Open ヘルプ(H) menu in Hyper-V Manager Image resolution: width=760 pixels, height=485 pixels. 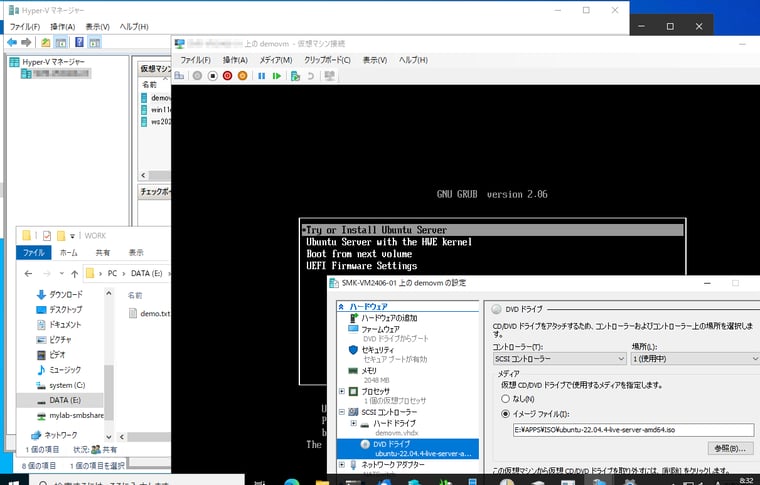coord(134,27)
